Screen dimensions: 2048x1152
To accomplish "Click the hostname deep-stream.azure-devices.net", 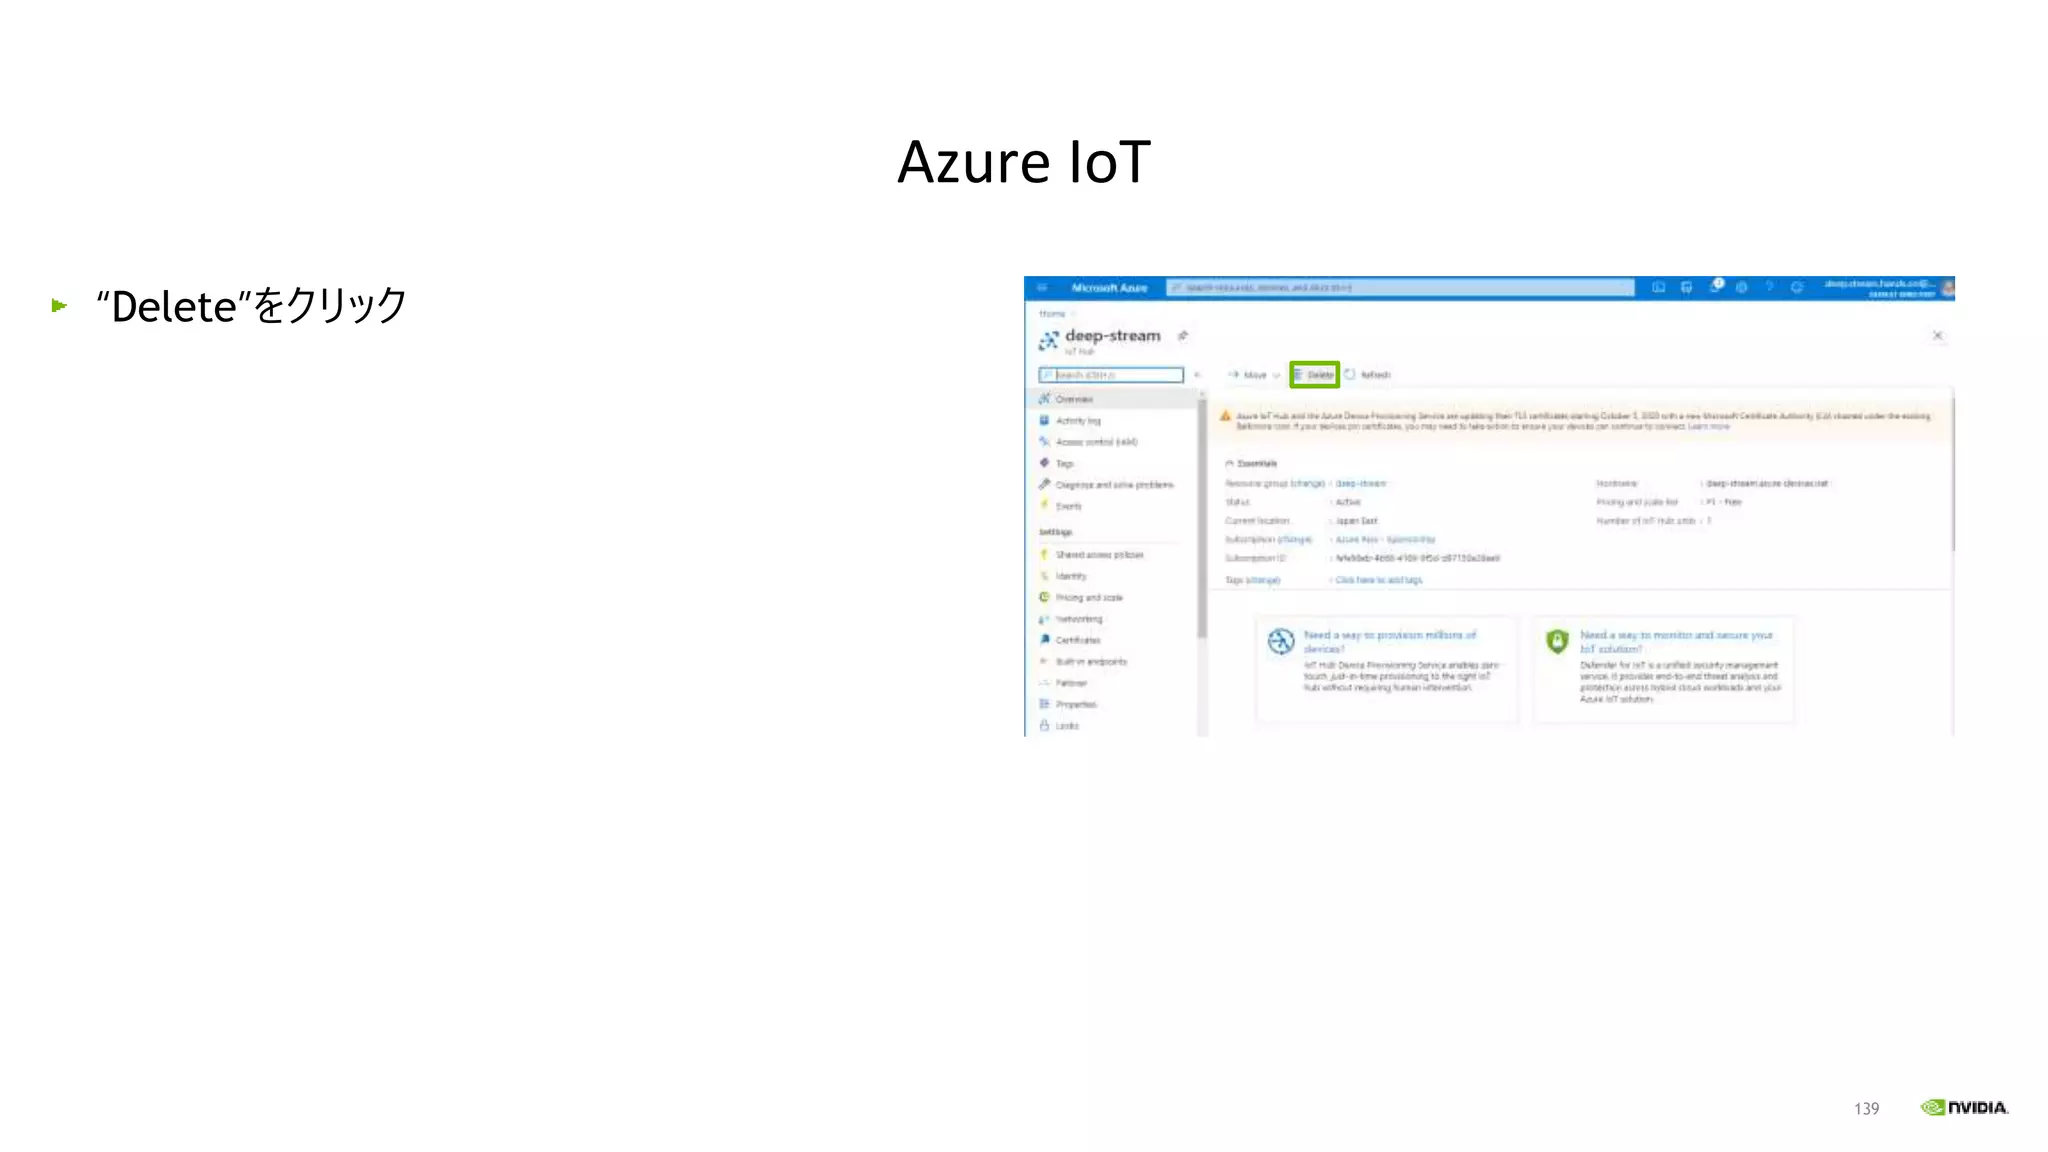I will click(x=1767, y=484).
